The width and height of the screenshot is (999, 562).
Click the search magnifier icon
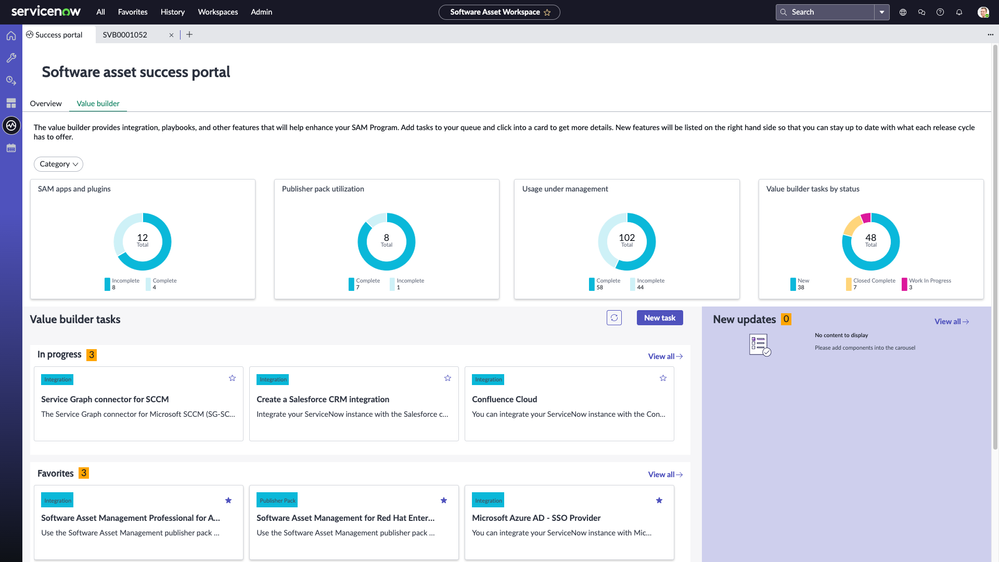pyautogui.click(x=784, y=12)
